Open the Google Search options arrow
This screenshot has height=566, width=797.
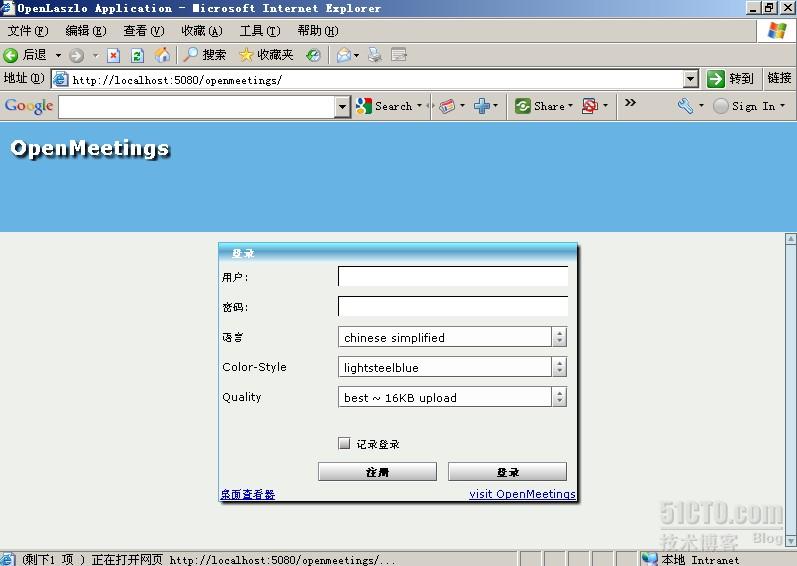tap(419, 106)
